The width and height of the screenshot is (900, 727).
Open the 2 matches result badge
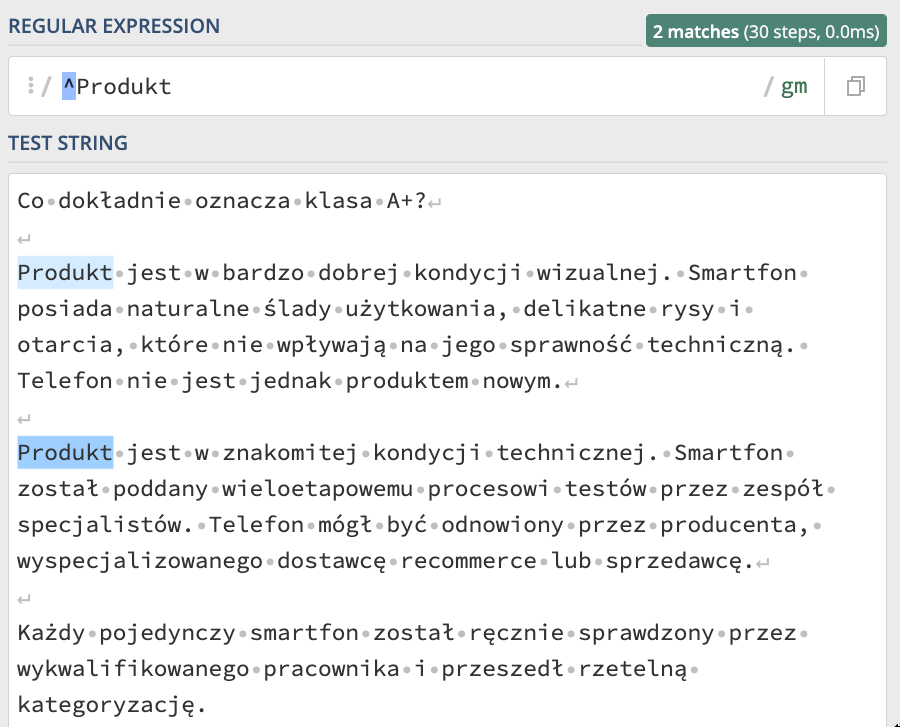click(x=766, y=31)
